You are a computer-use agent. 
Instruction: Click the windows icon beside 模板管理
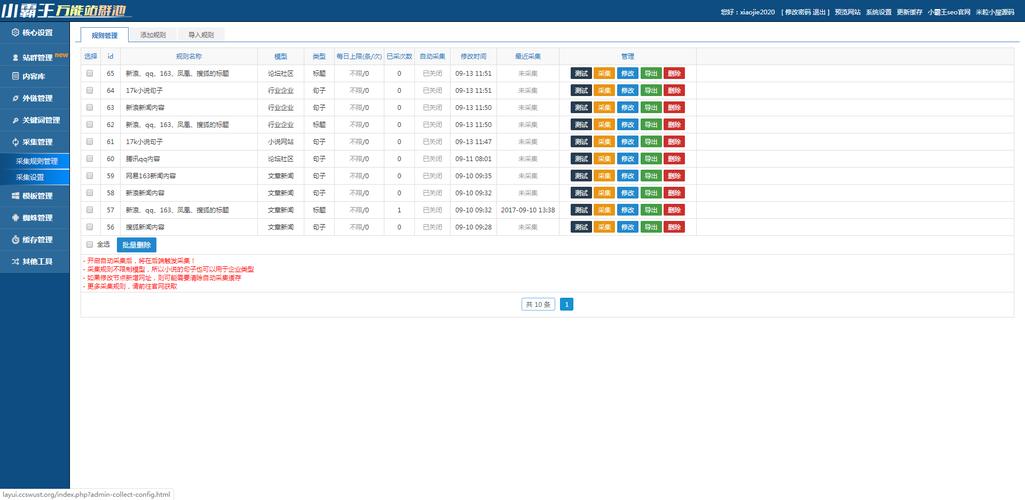[x=16, y=195]
